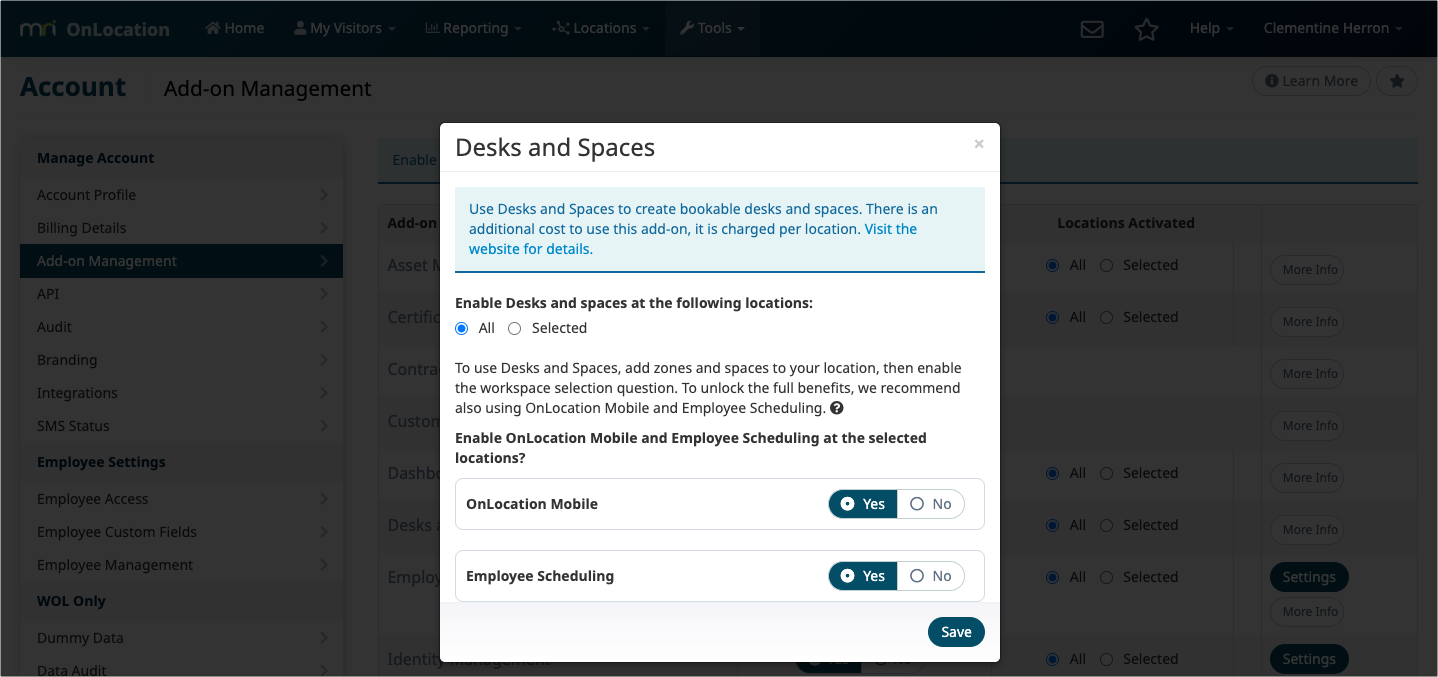Open Employee Management in sidebar

(x=181, y=565)
